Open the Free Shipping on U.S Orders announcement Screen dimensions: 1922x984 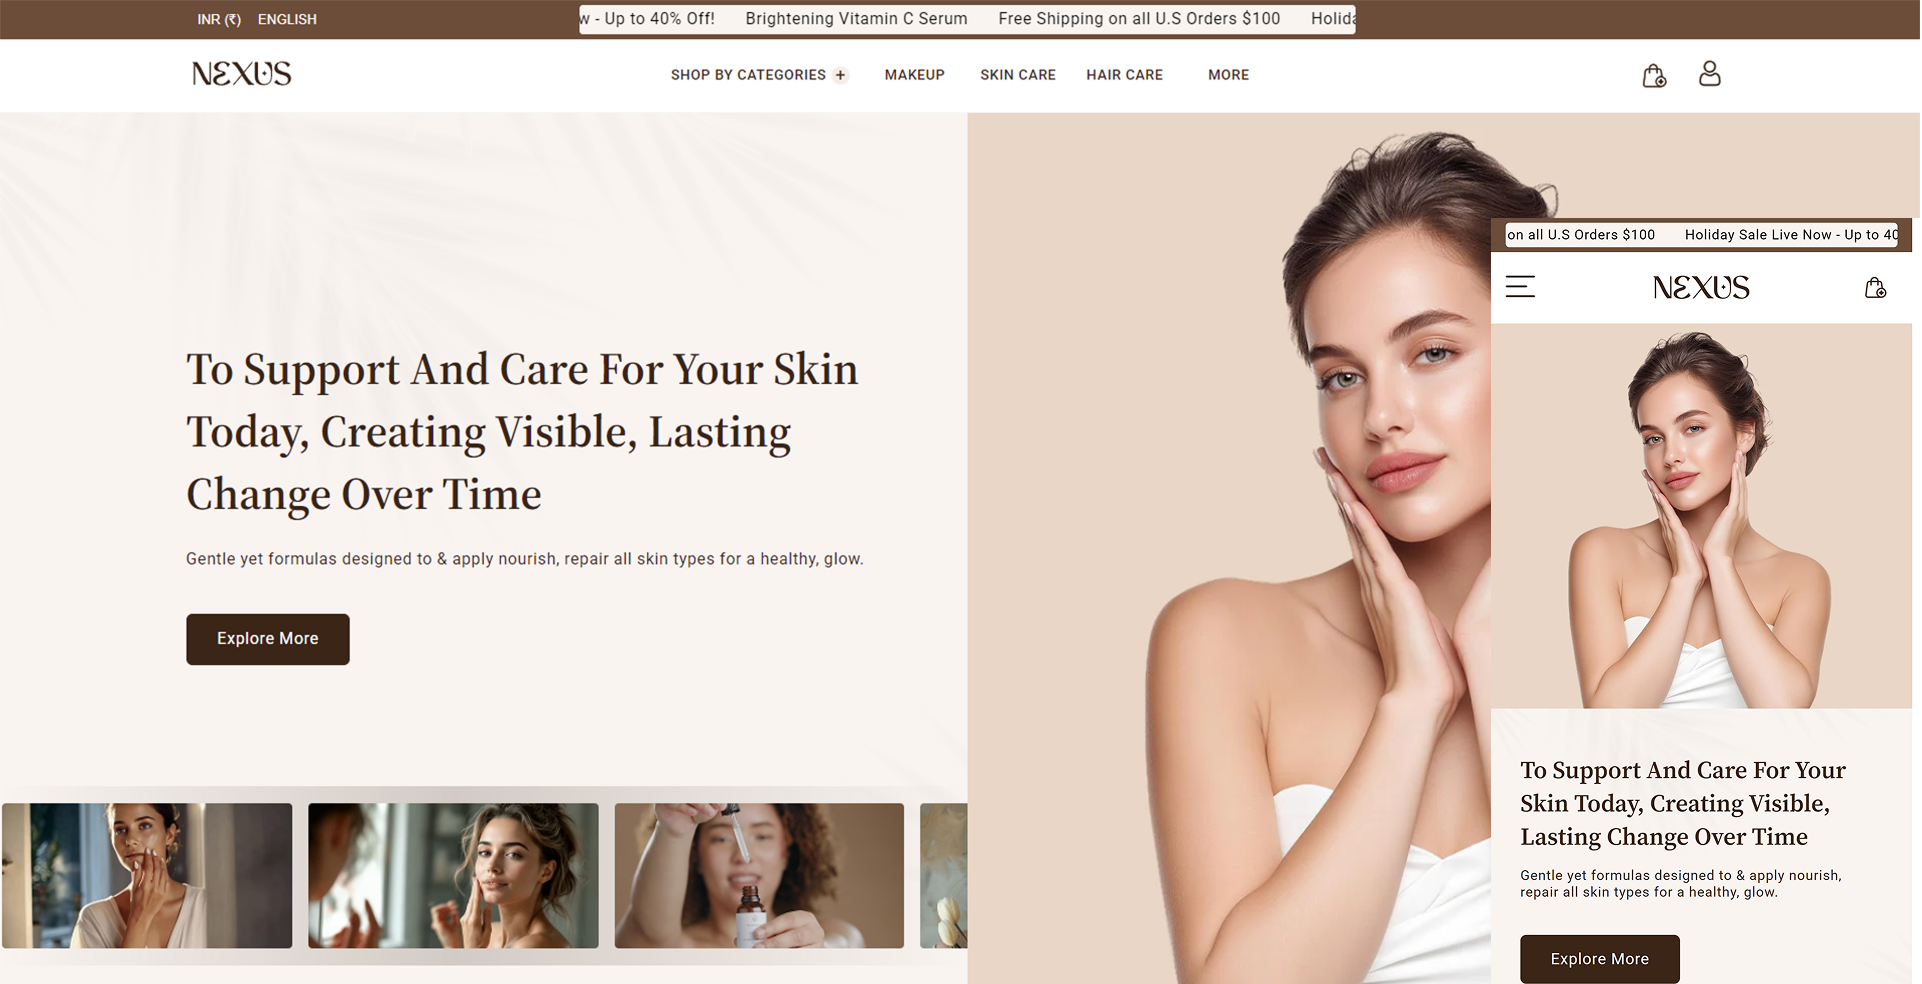tap(1139, 19)
